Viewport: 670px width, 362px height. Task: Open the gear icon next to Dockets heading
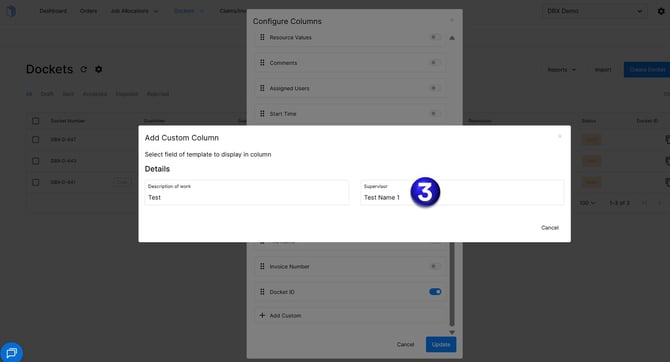(x=99, y=69)
